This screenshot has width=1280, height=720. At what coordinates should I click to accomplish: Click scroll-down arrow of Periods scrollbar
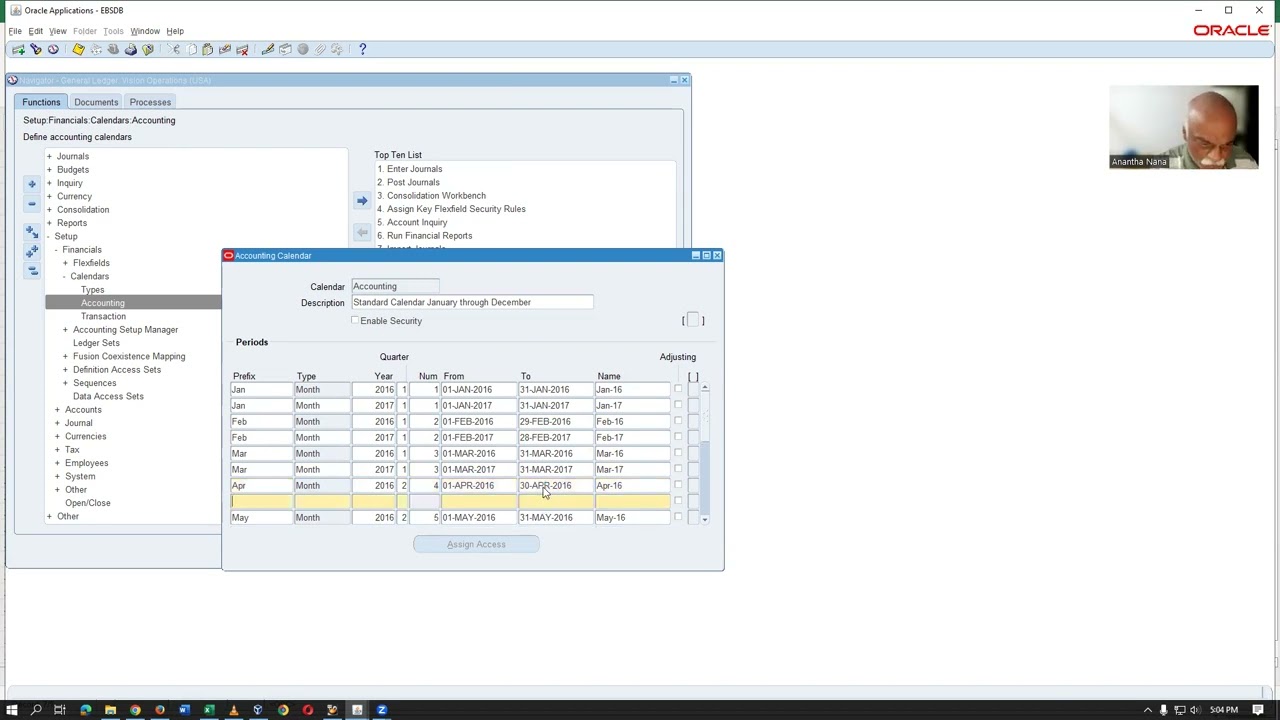(705, 519)
